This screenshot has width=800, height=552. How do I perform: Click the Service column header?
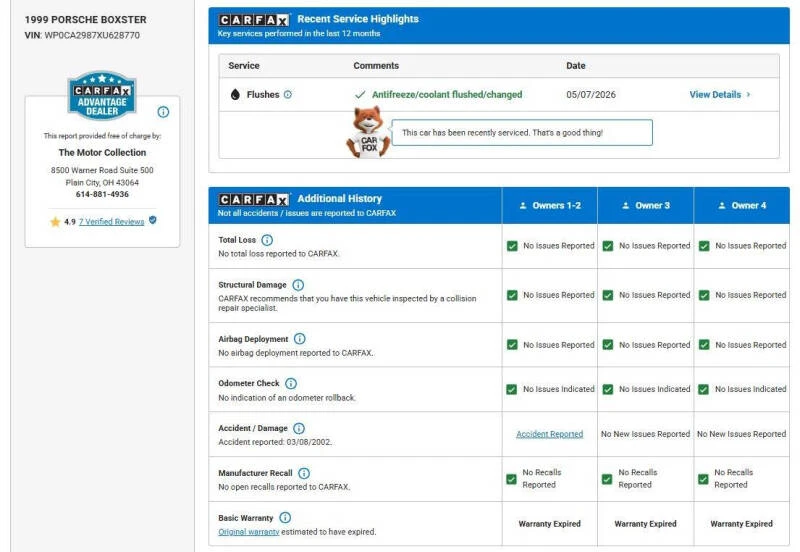point(244,66)
